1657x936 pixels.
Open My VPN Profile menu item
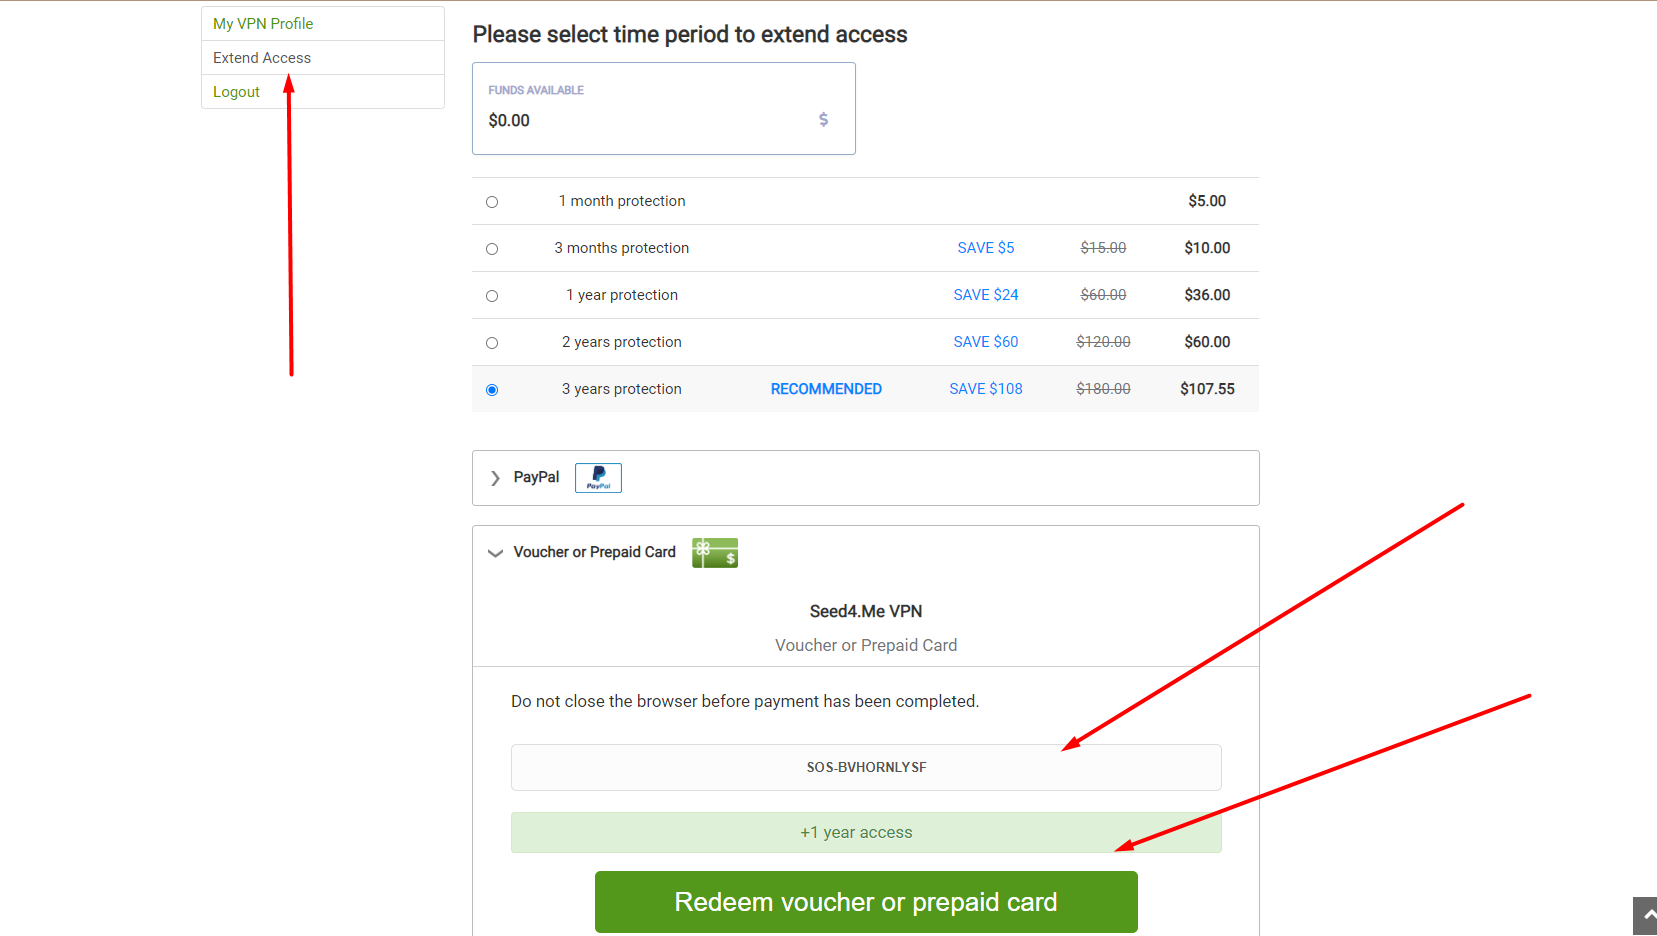(x=263, y=24)
